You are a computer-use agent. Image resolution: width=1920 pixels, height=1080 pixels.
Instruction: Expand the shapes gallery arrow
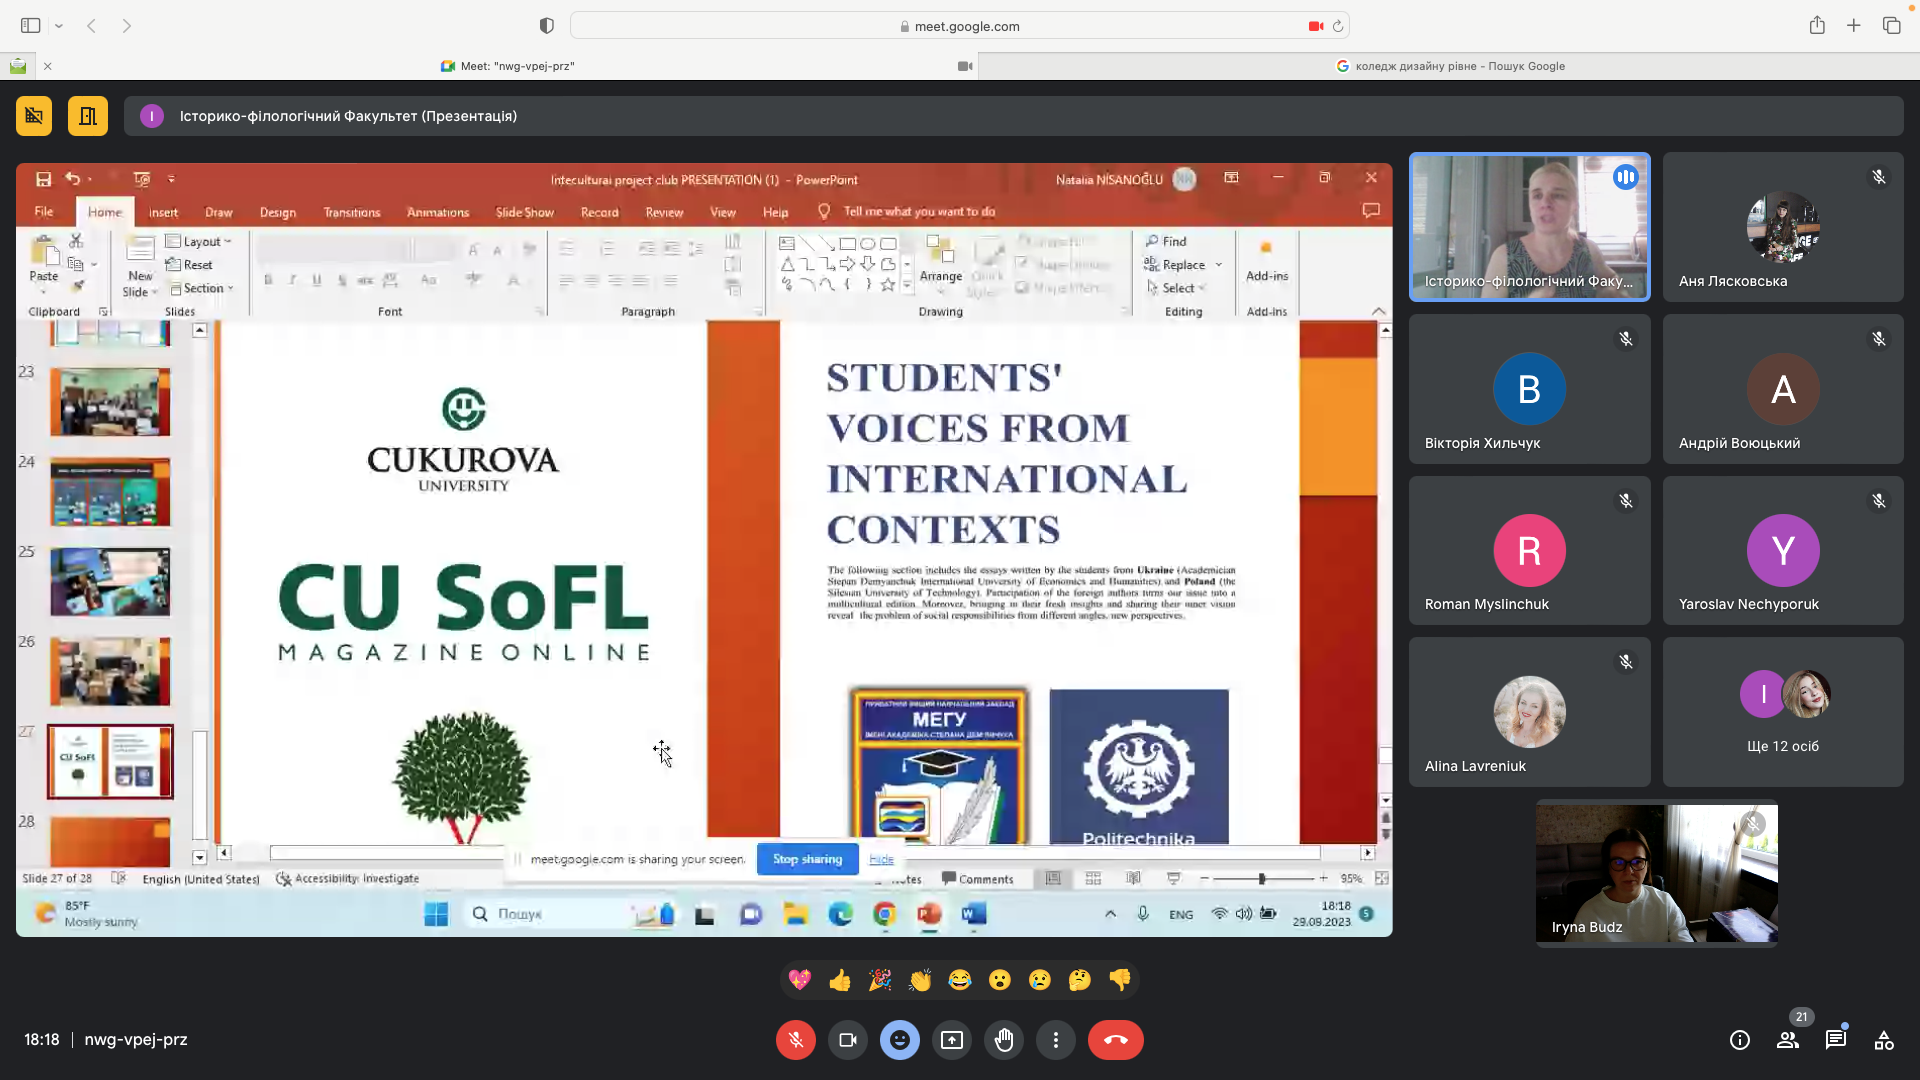click(x=907, y=286)
